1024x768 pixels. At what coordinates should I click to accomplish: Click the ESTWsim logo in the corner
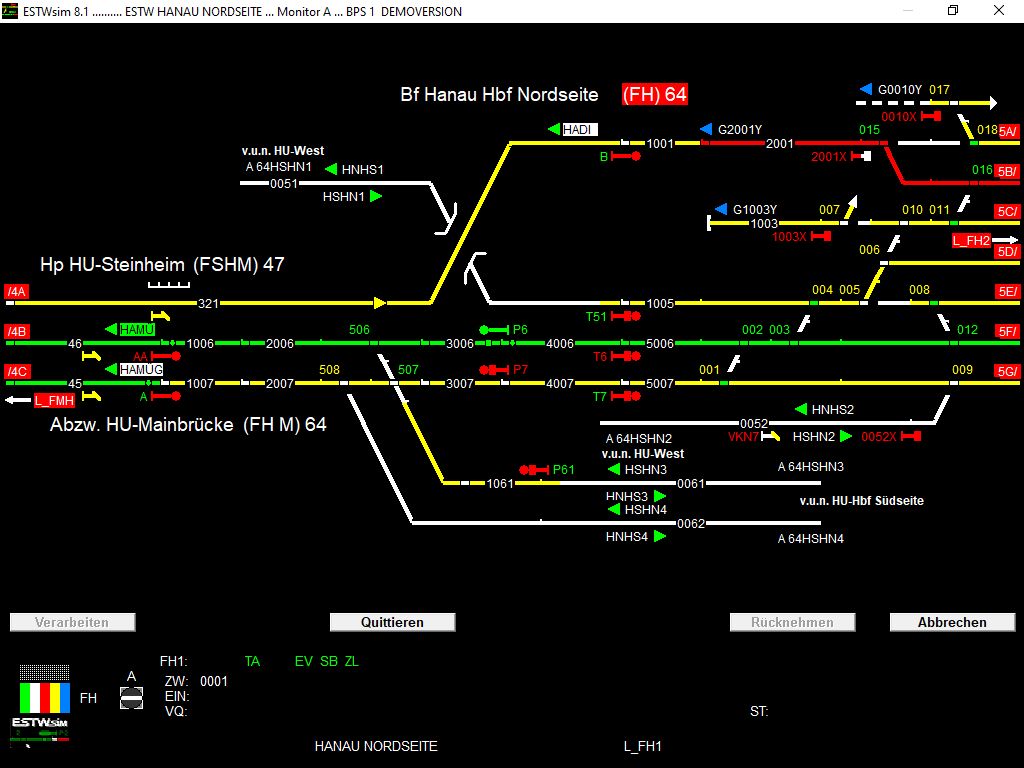40,721
